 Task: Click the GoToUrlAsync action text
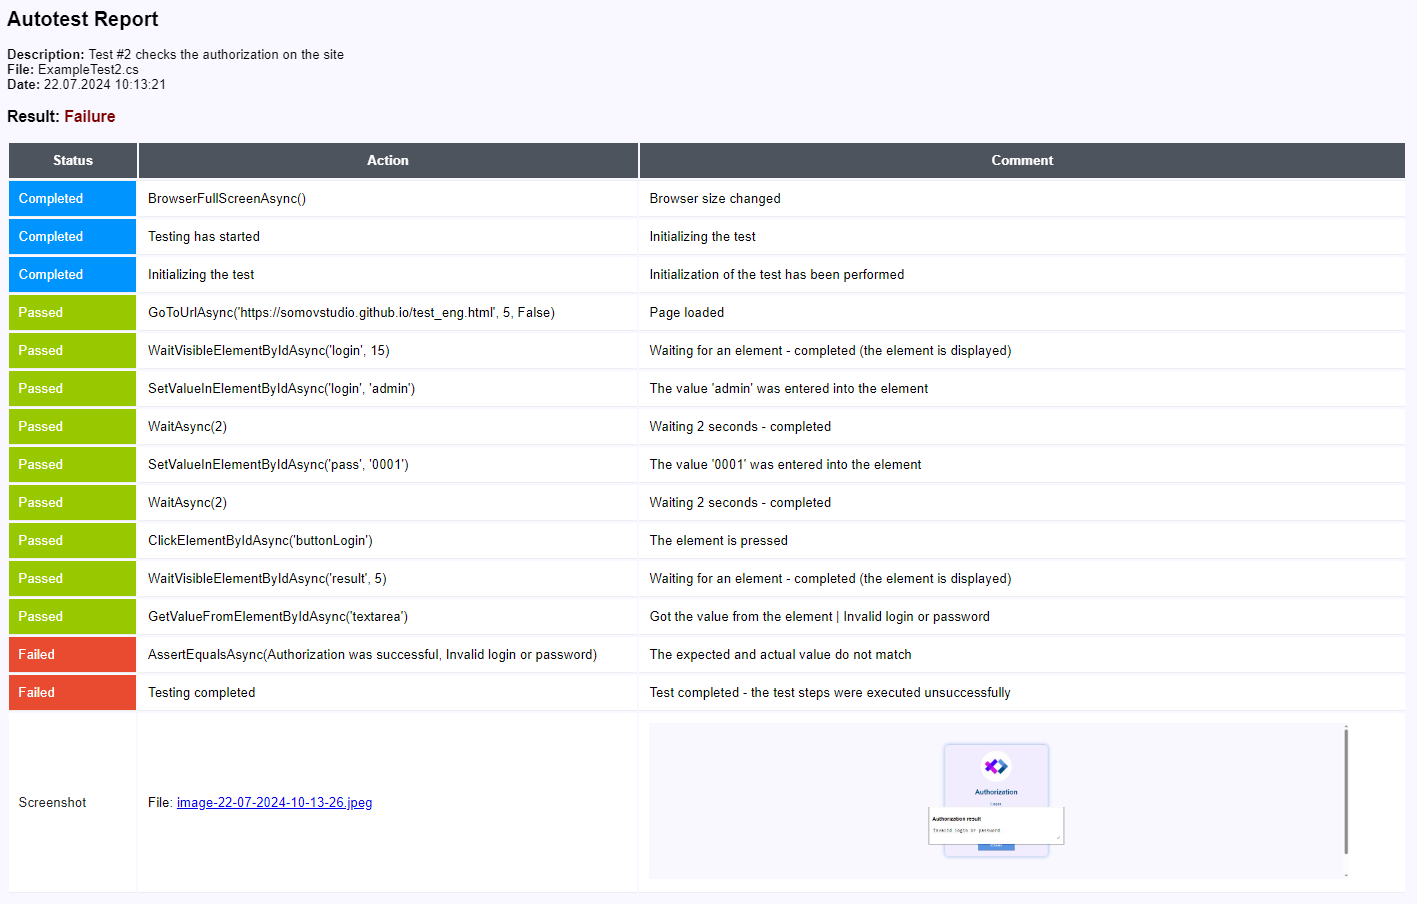(351, 313)
